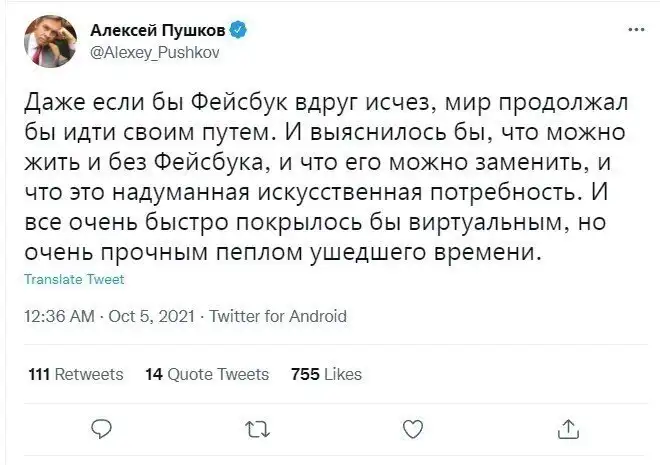Like the tweet with the heart icon
This screenshot has height=465, width=660.
point(411,428)
